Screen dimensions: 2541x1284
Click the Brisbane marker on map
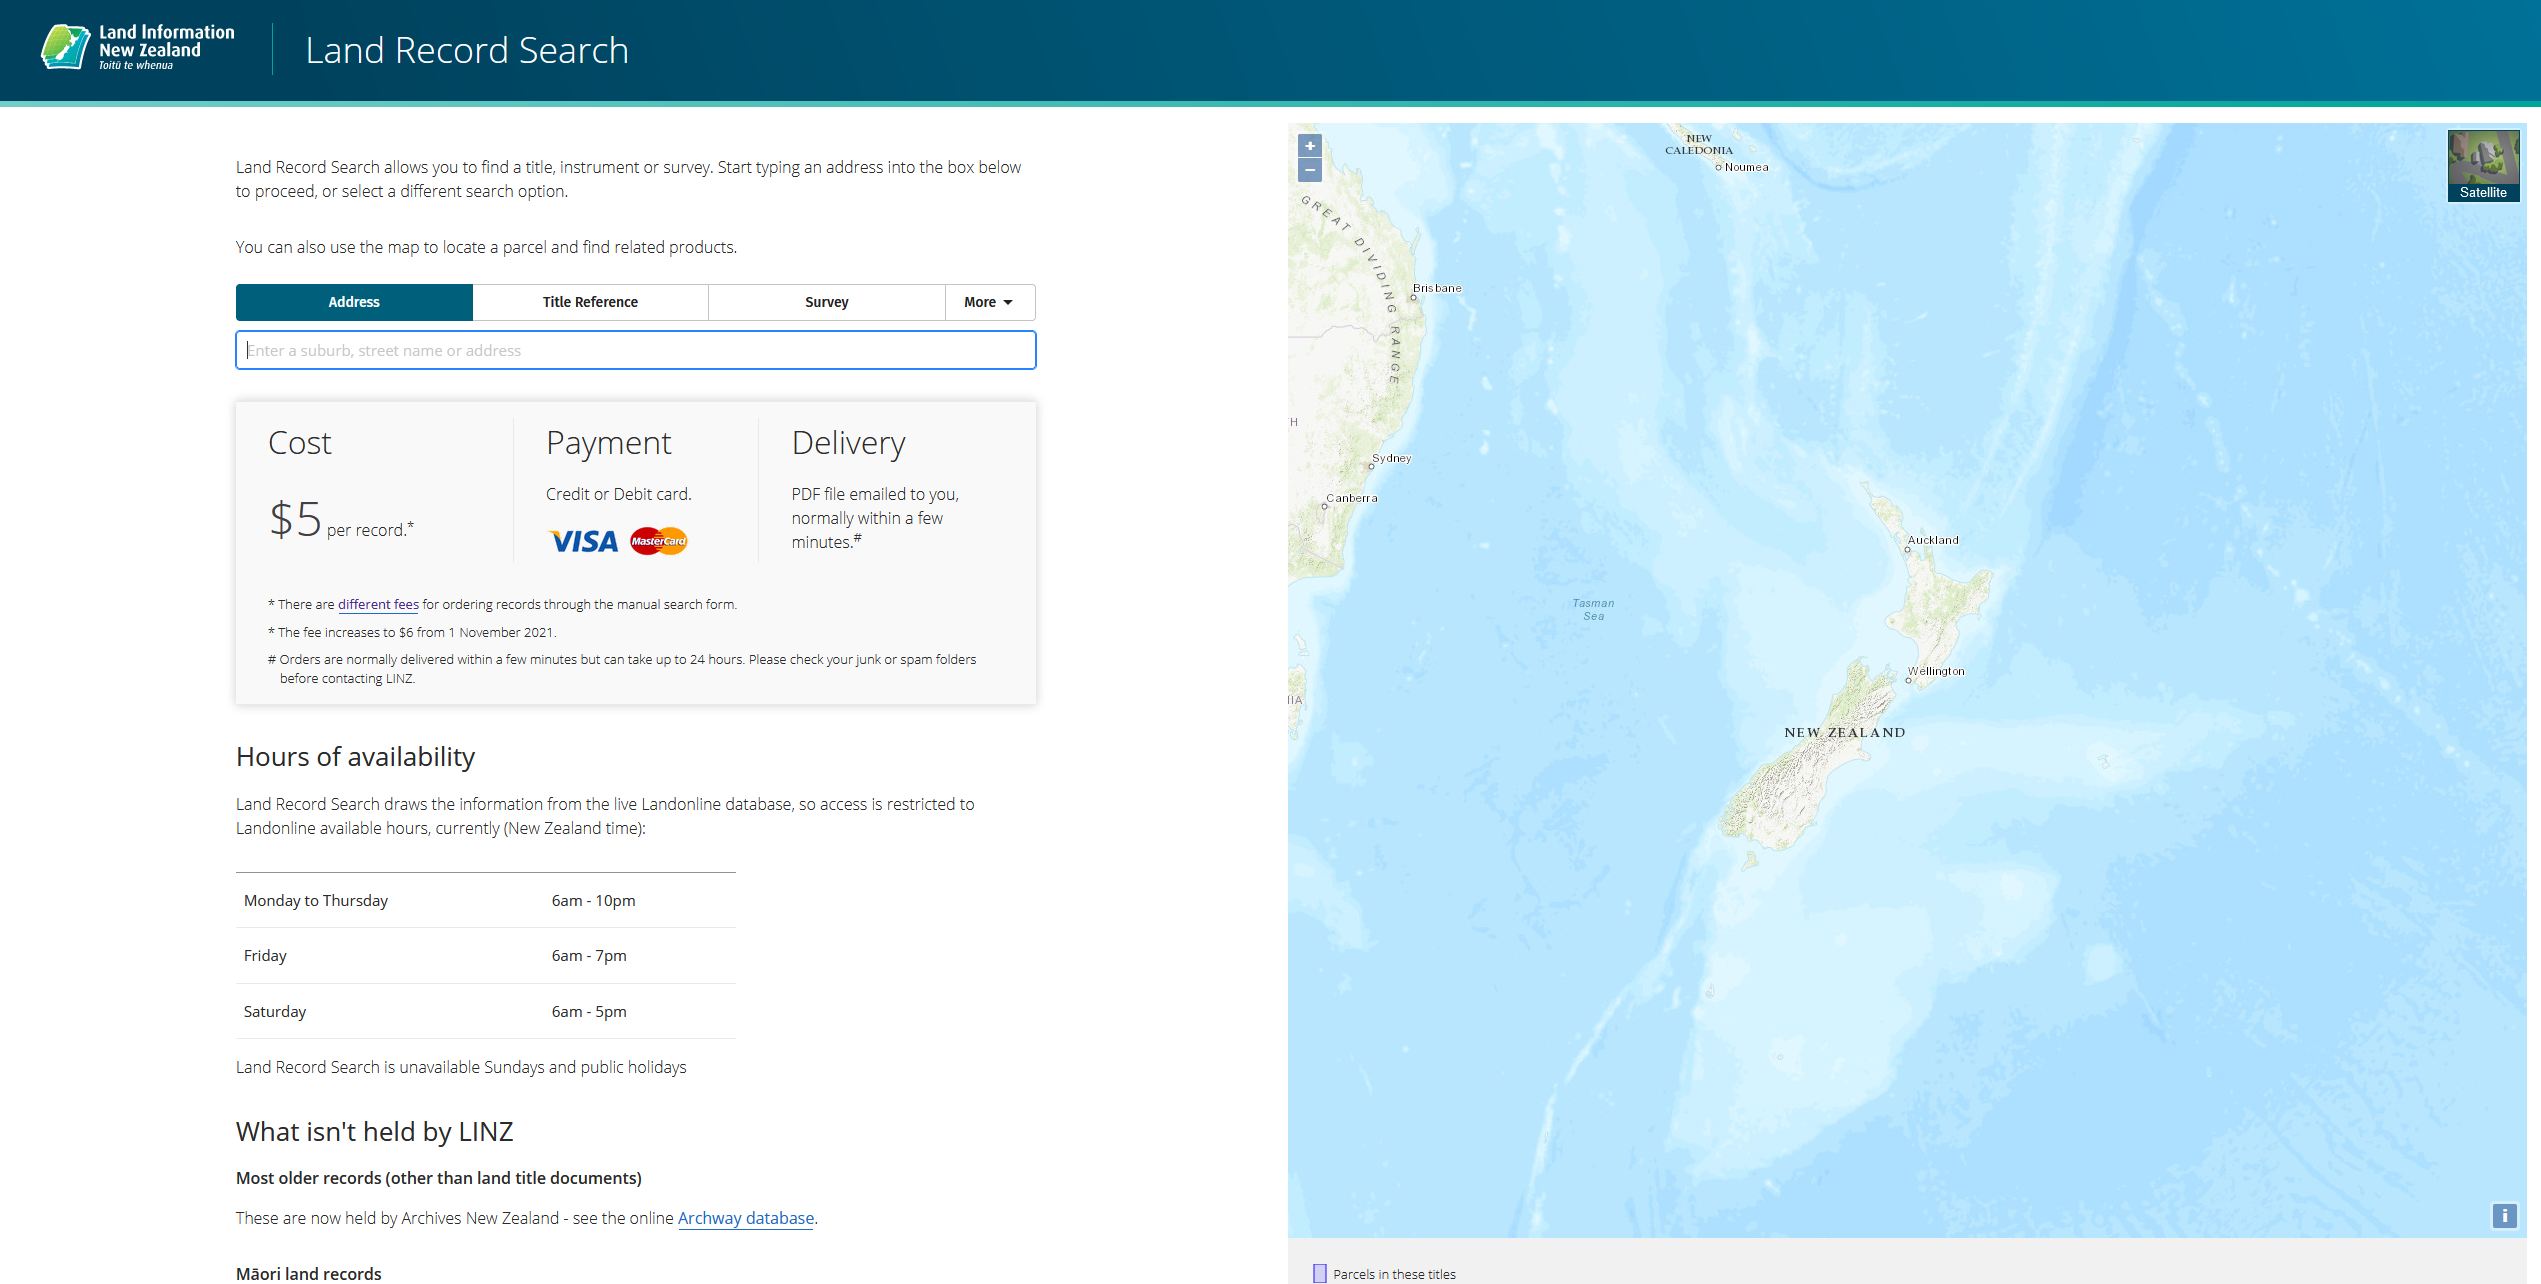pyautogui.click(x=1413, y=297)
